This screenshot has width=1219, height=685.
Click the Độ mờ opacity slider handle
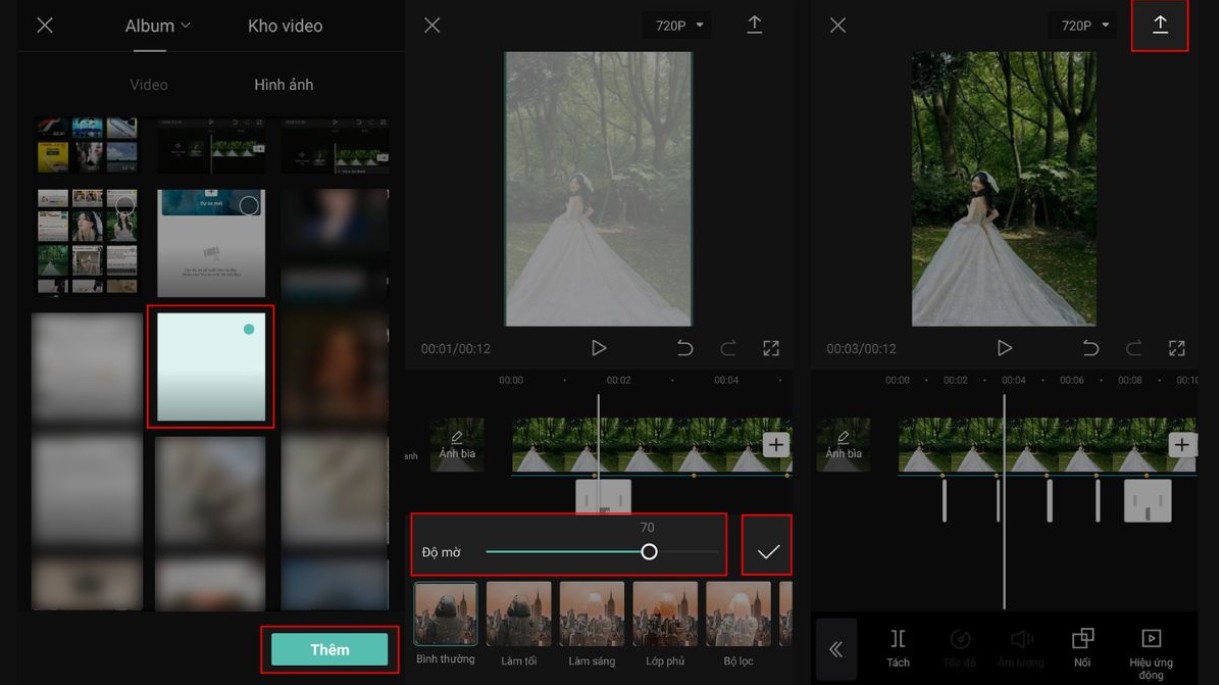649,552
